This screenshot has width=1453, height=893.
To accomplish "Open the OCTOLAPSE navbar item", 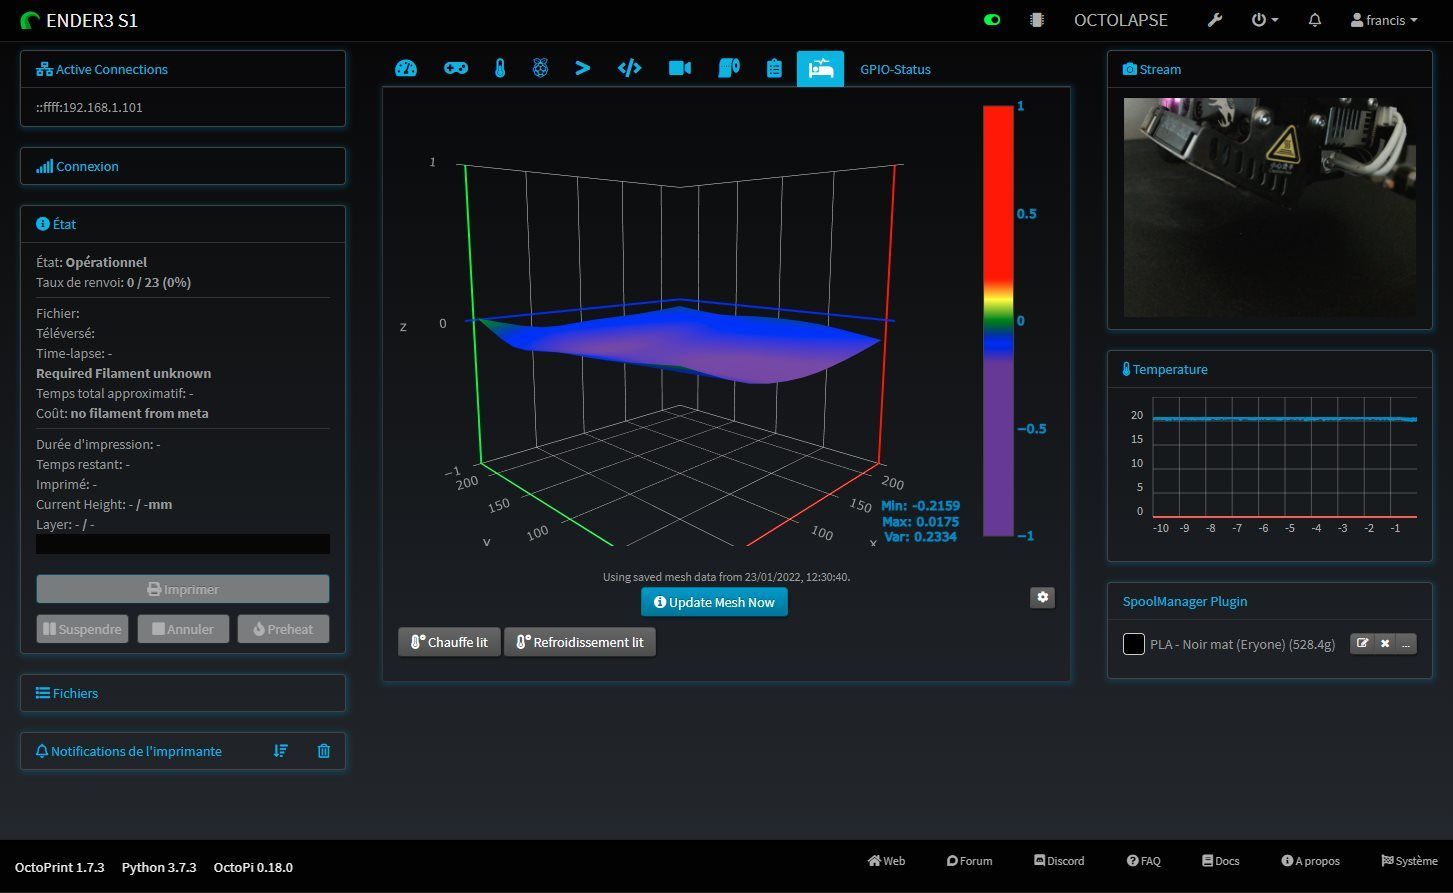I will [x=1120, y=20].
